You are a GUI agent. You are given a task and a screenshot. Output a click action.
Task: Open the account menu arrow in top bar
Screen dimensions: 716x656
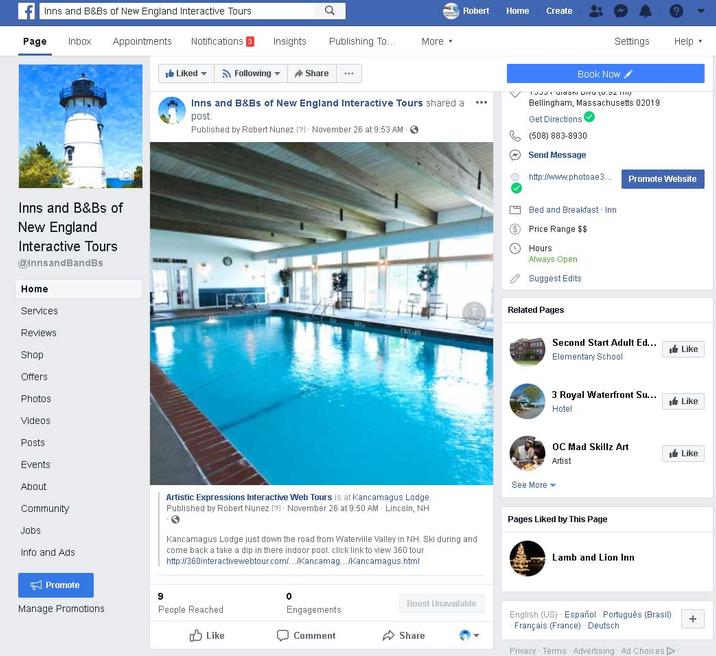700,11
